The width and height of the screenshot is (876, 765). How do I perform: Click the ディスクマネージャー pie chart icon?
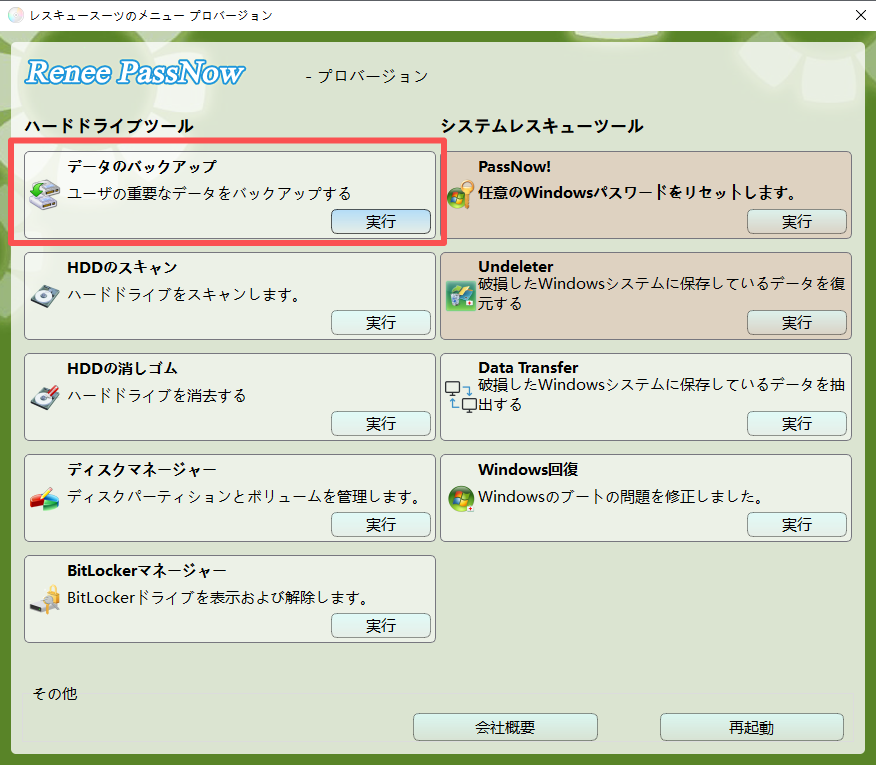[x=44, y=498]
